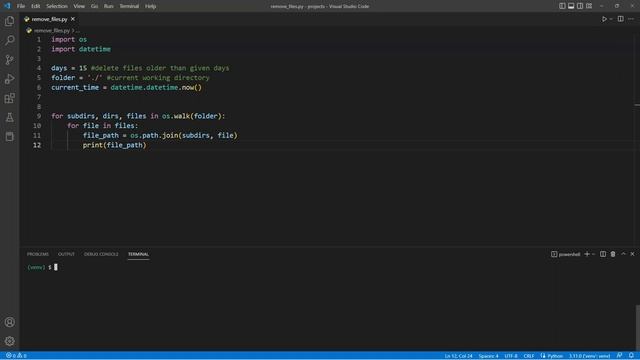
Task: Click the terminal vertical scrollbar
Action: point(638,327)
